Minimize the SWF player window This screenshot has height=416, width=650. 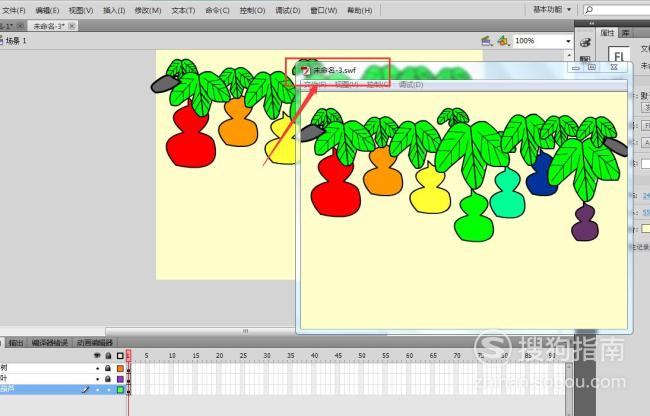tap(575, 68)
